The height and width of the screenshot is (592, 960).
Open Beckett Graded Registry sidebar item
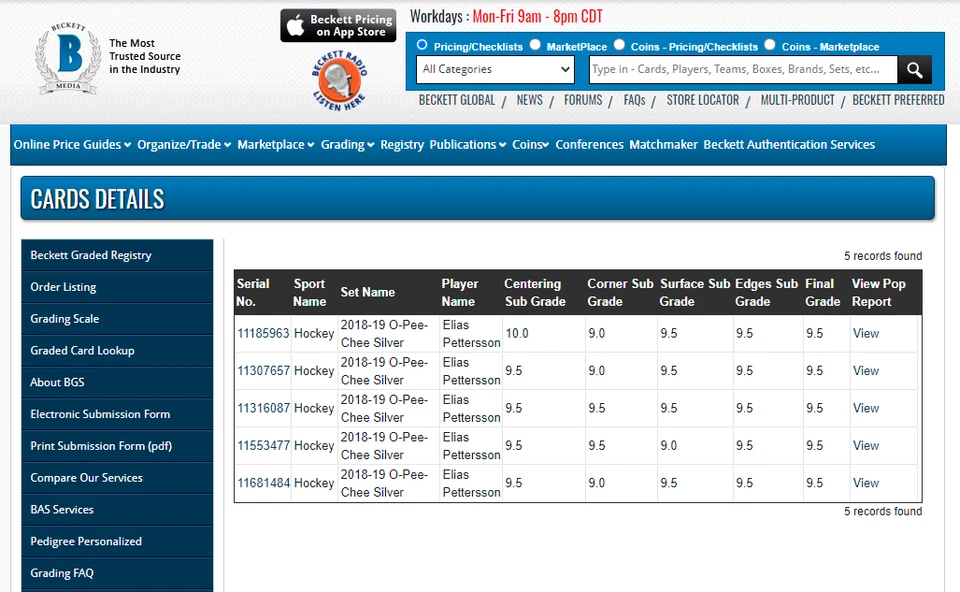tap(117, 255)
